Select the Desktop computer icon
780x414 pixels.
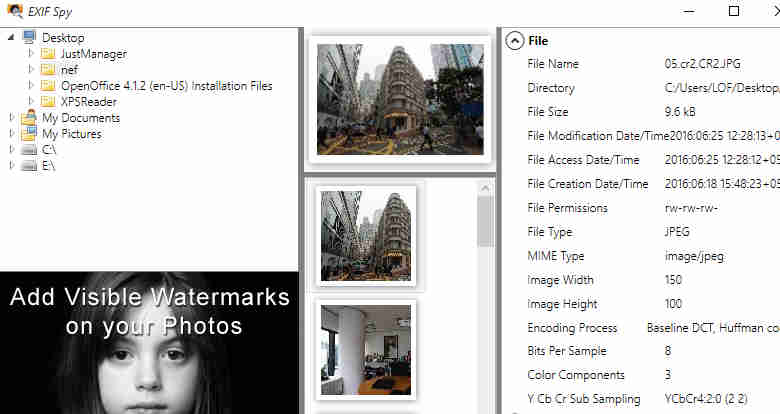[x=29, y=37]
